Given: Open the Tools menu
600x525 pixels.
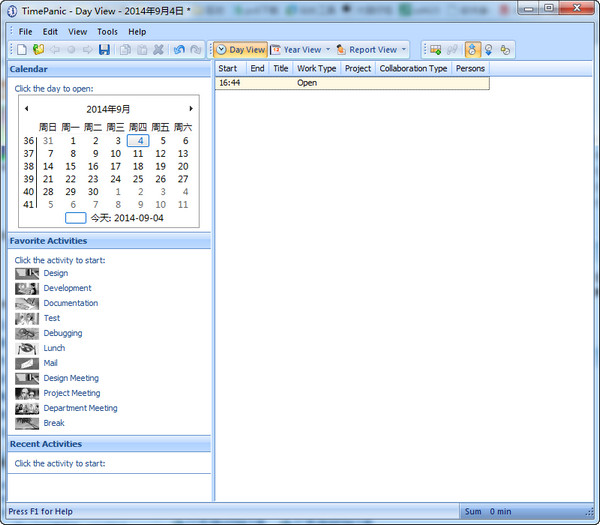Looking at the screenshot, I should tap(107, 32).
